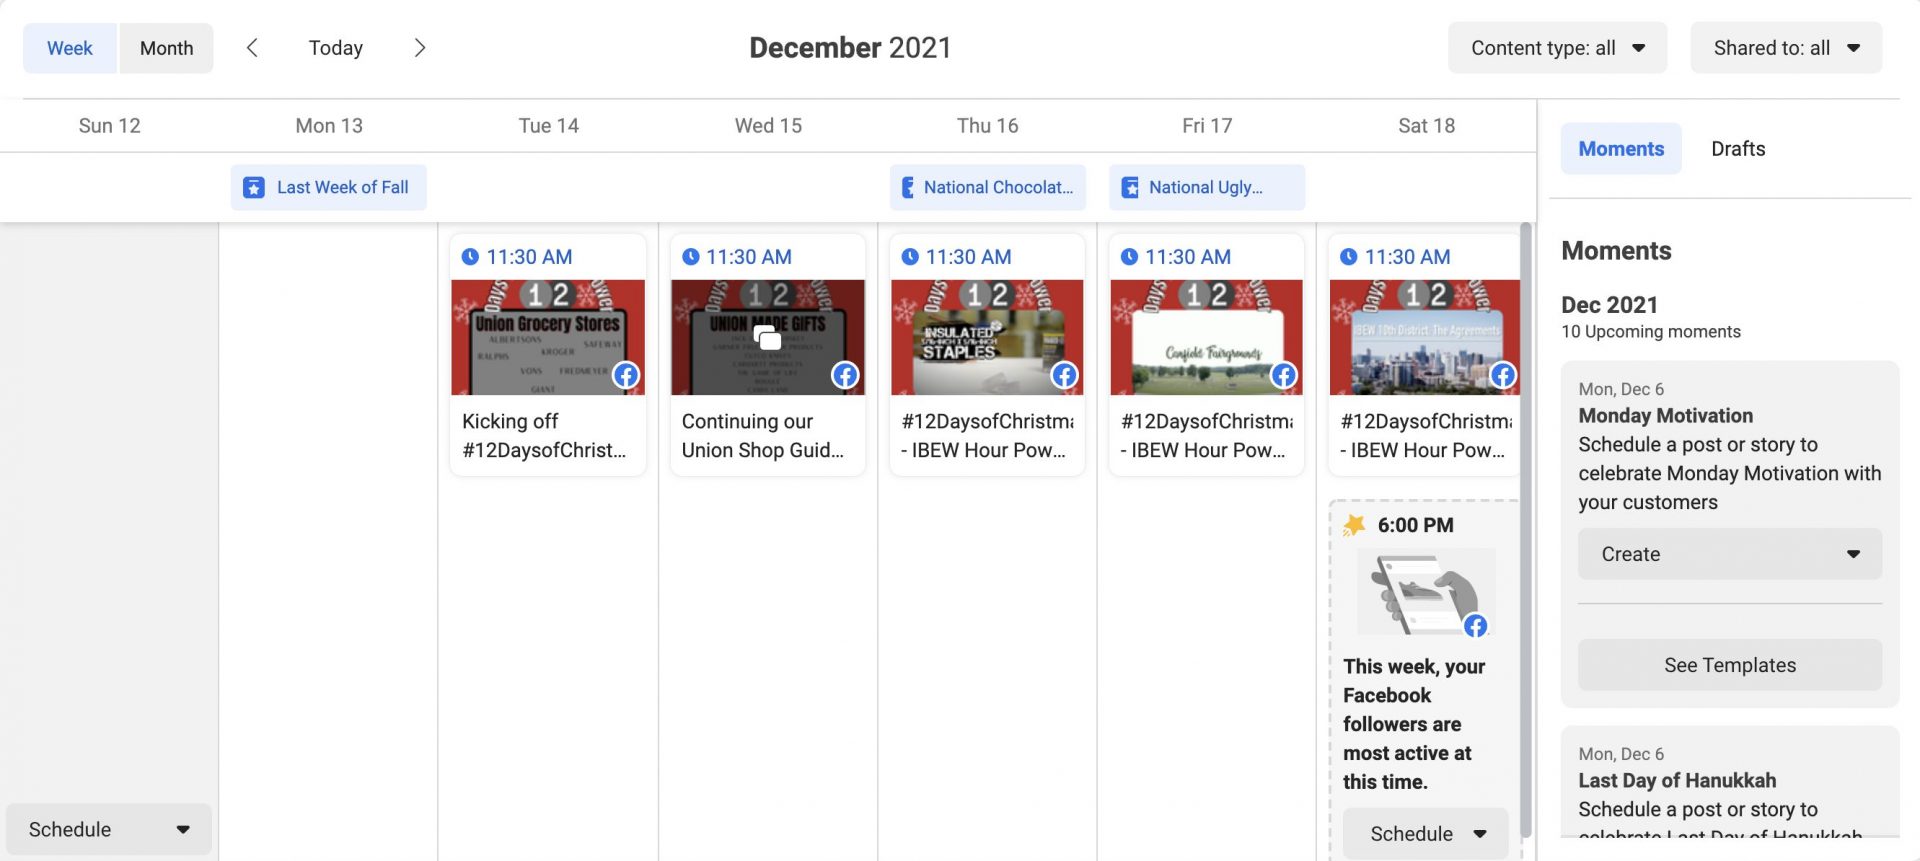Go to next week with right arrow
1920x861 pixels.
pos(420,48)
